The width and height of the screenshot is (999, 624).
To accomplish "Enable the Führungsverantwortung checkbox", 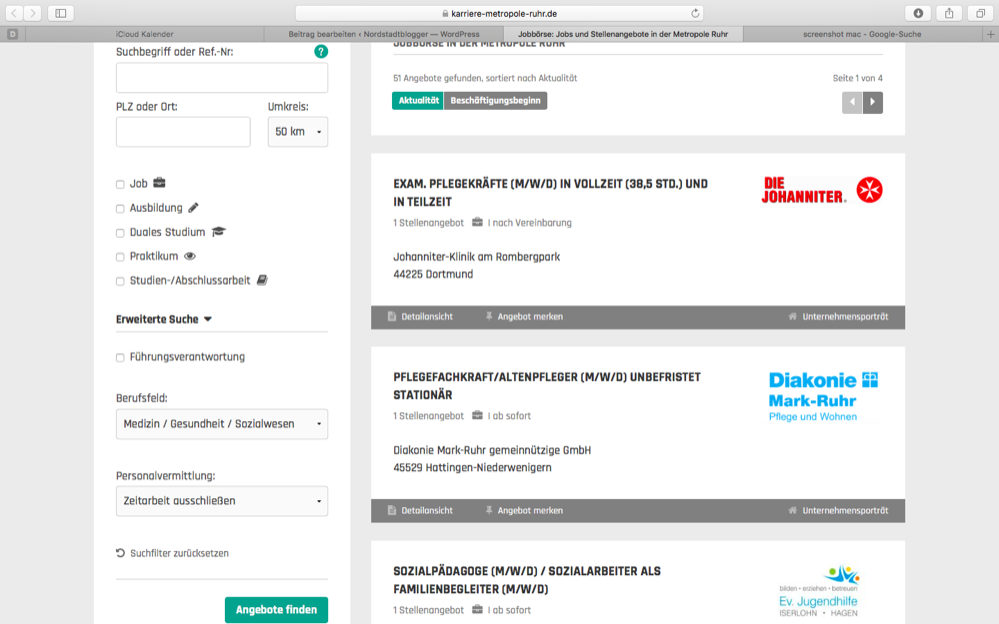I will click(x=120, y=358).
